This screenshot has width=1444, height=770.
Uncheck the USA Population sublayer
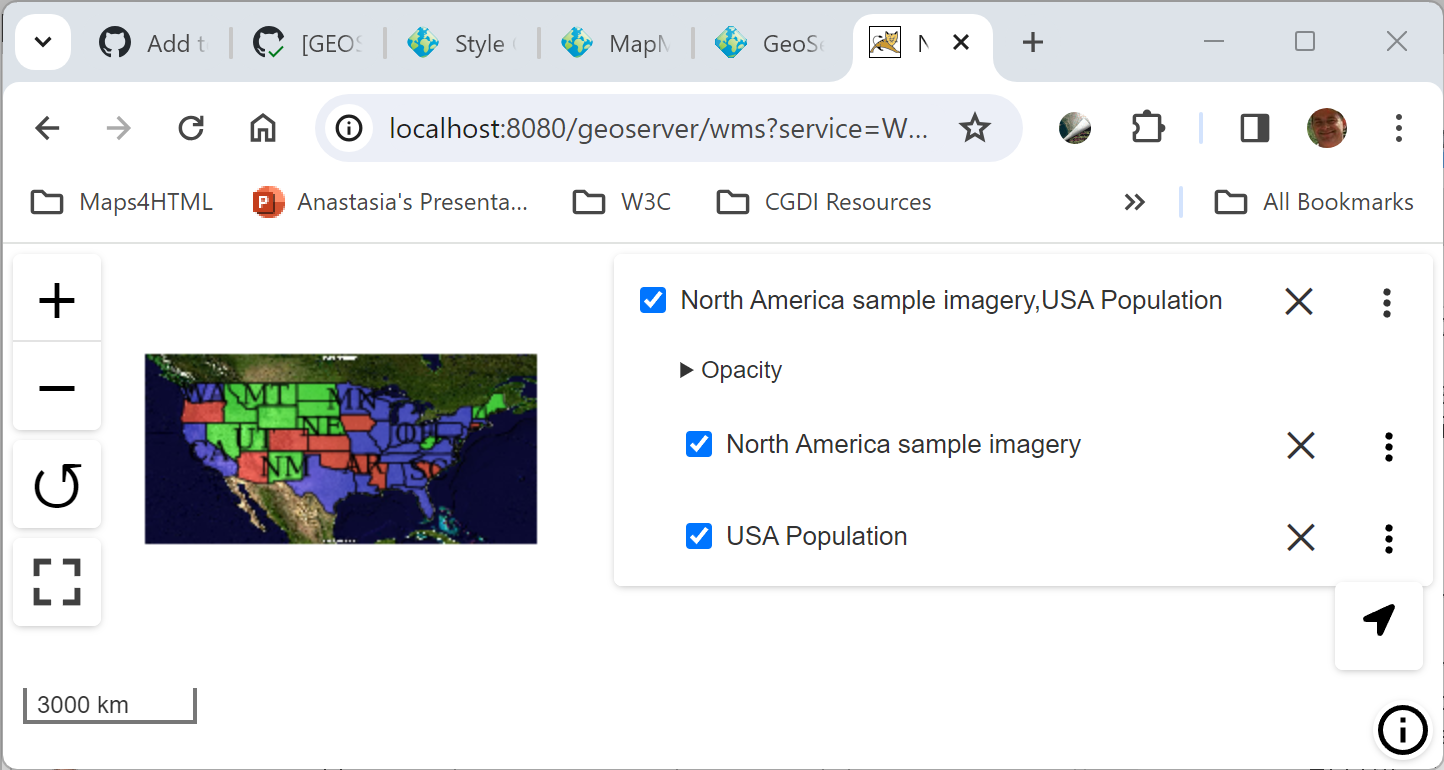[699, 536]
